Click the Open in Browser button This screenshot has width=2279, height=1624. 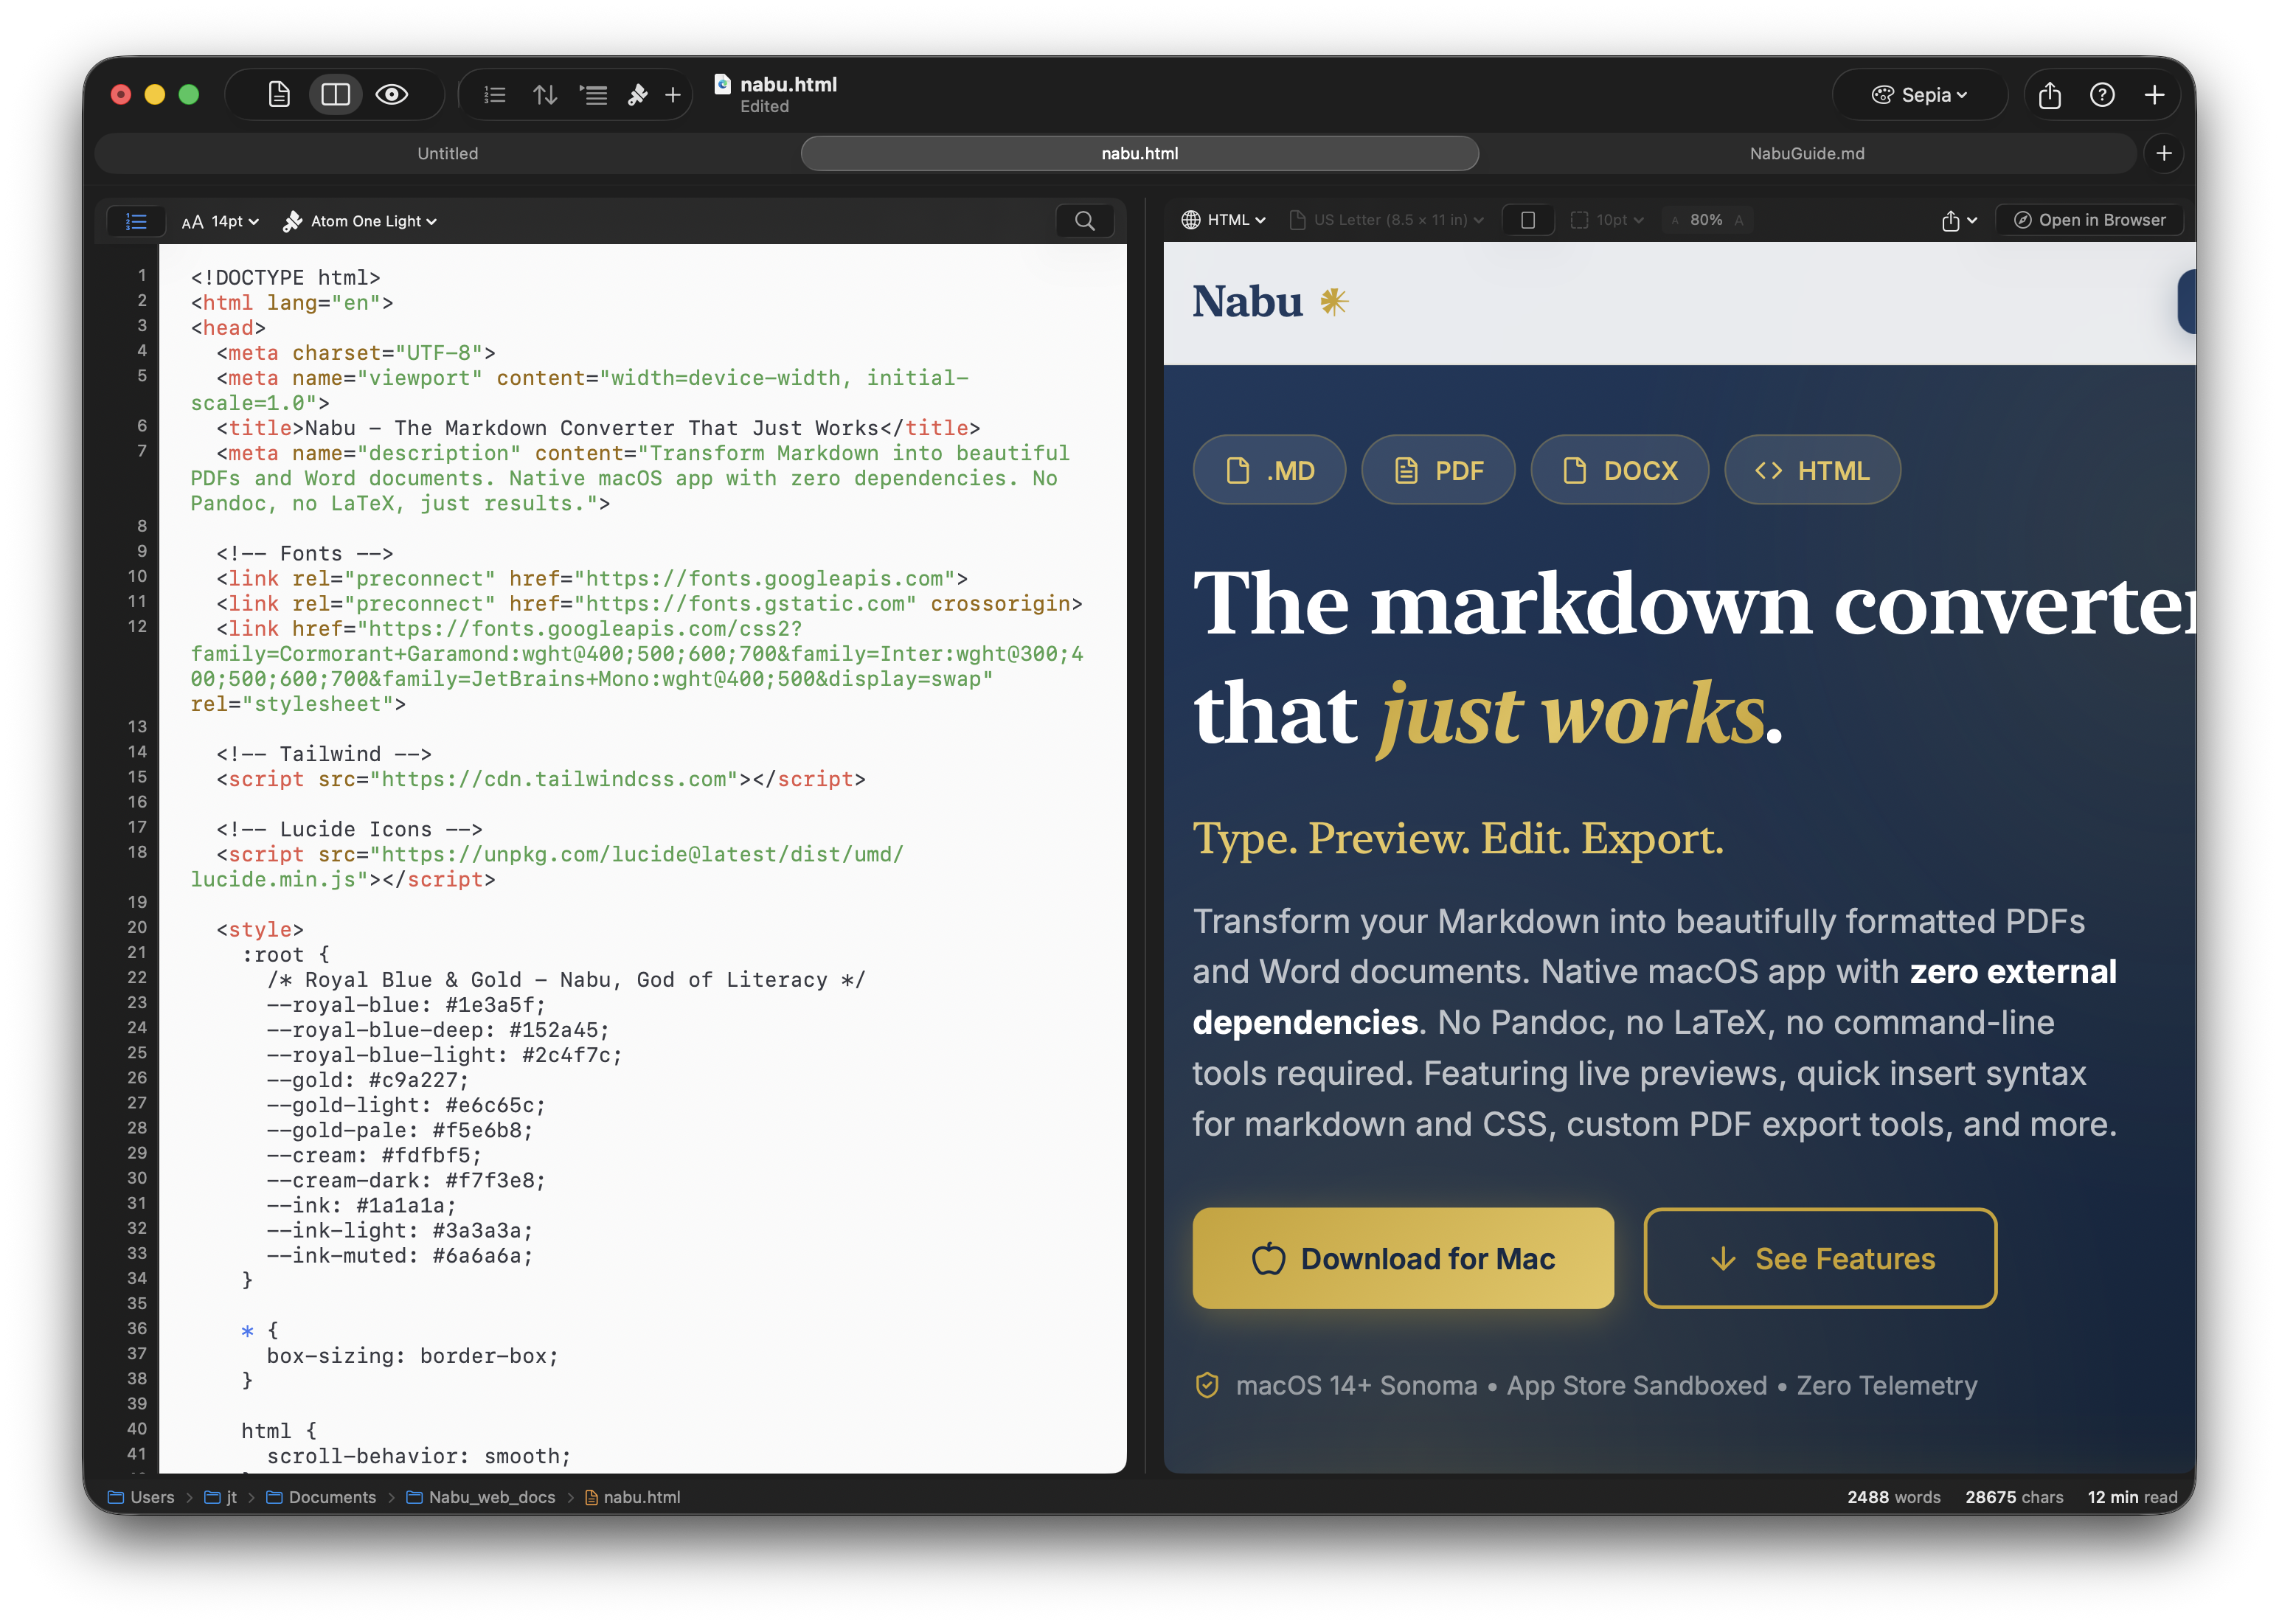pos(2089,220)
